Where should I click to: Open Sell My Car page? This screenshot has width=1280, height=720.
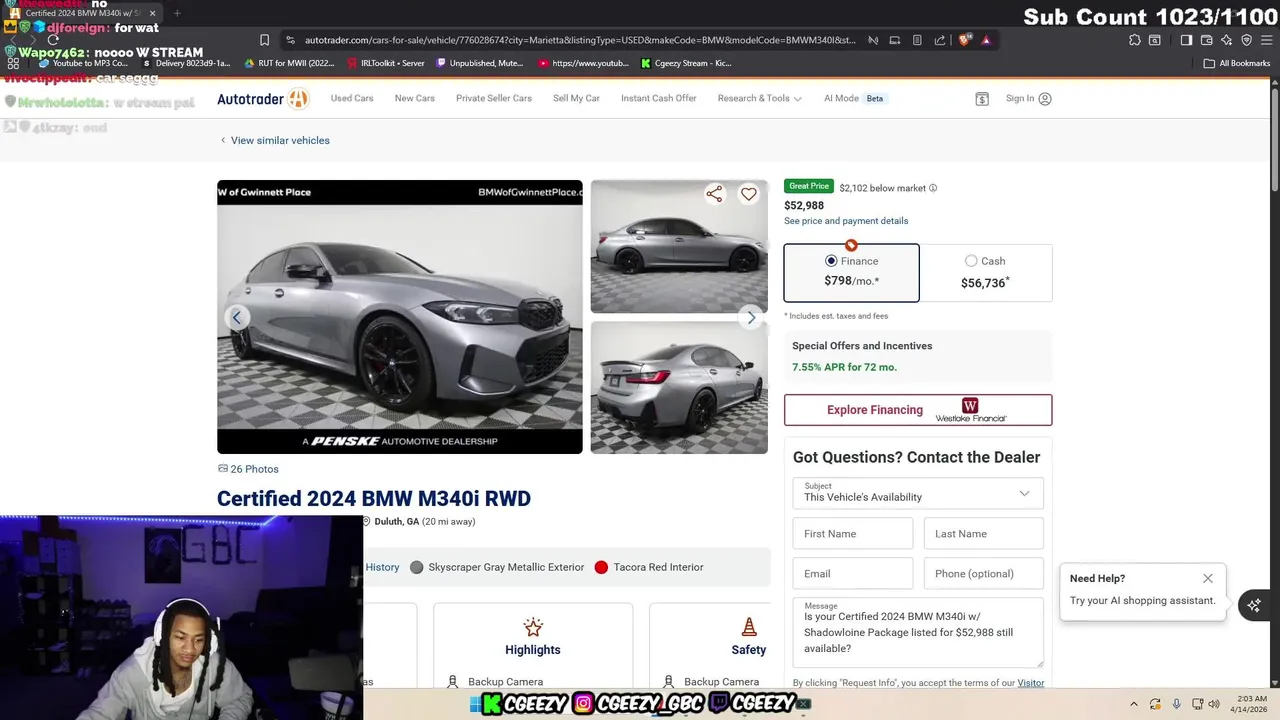click(576, 98)
